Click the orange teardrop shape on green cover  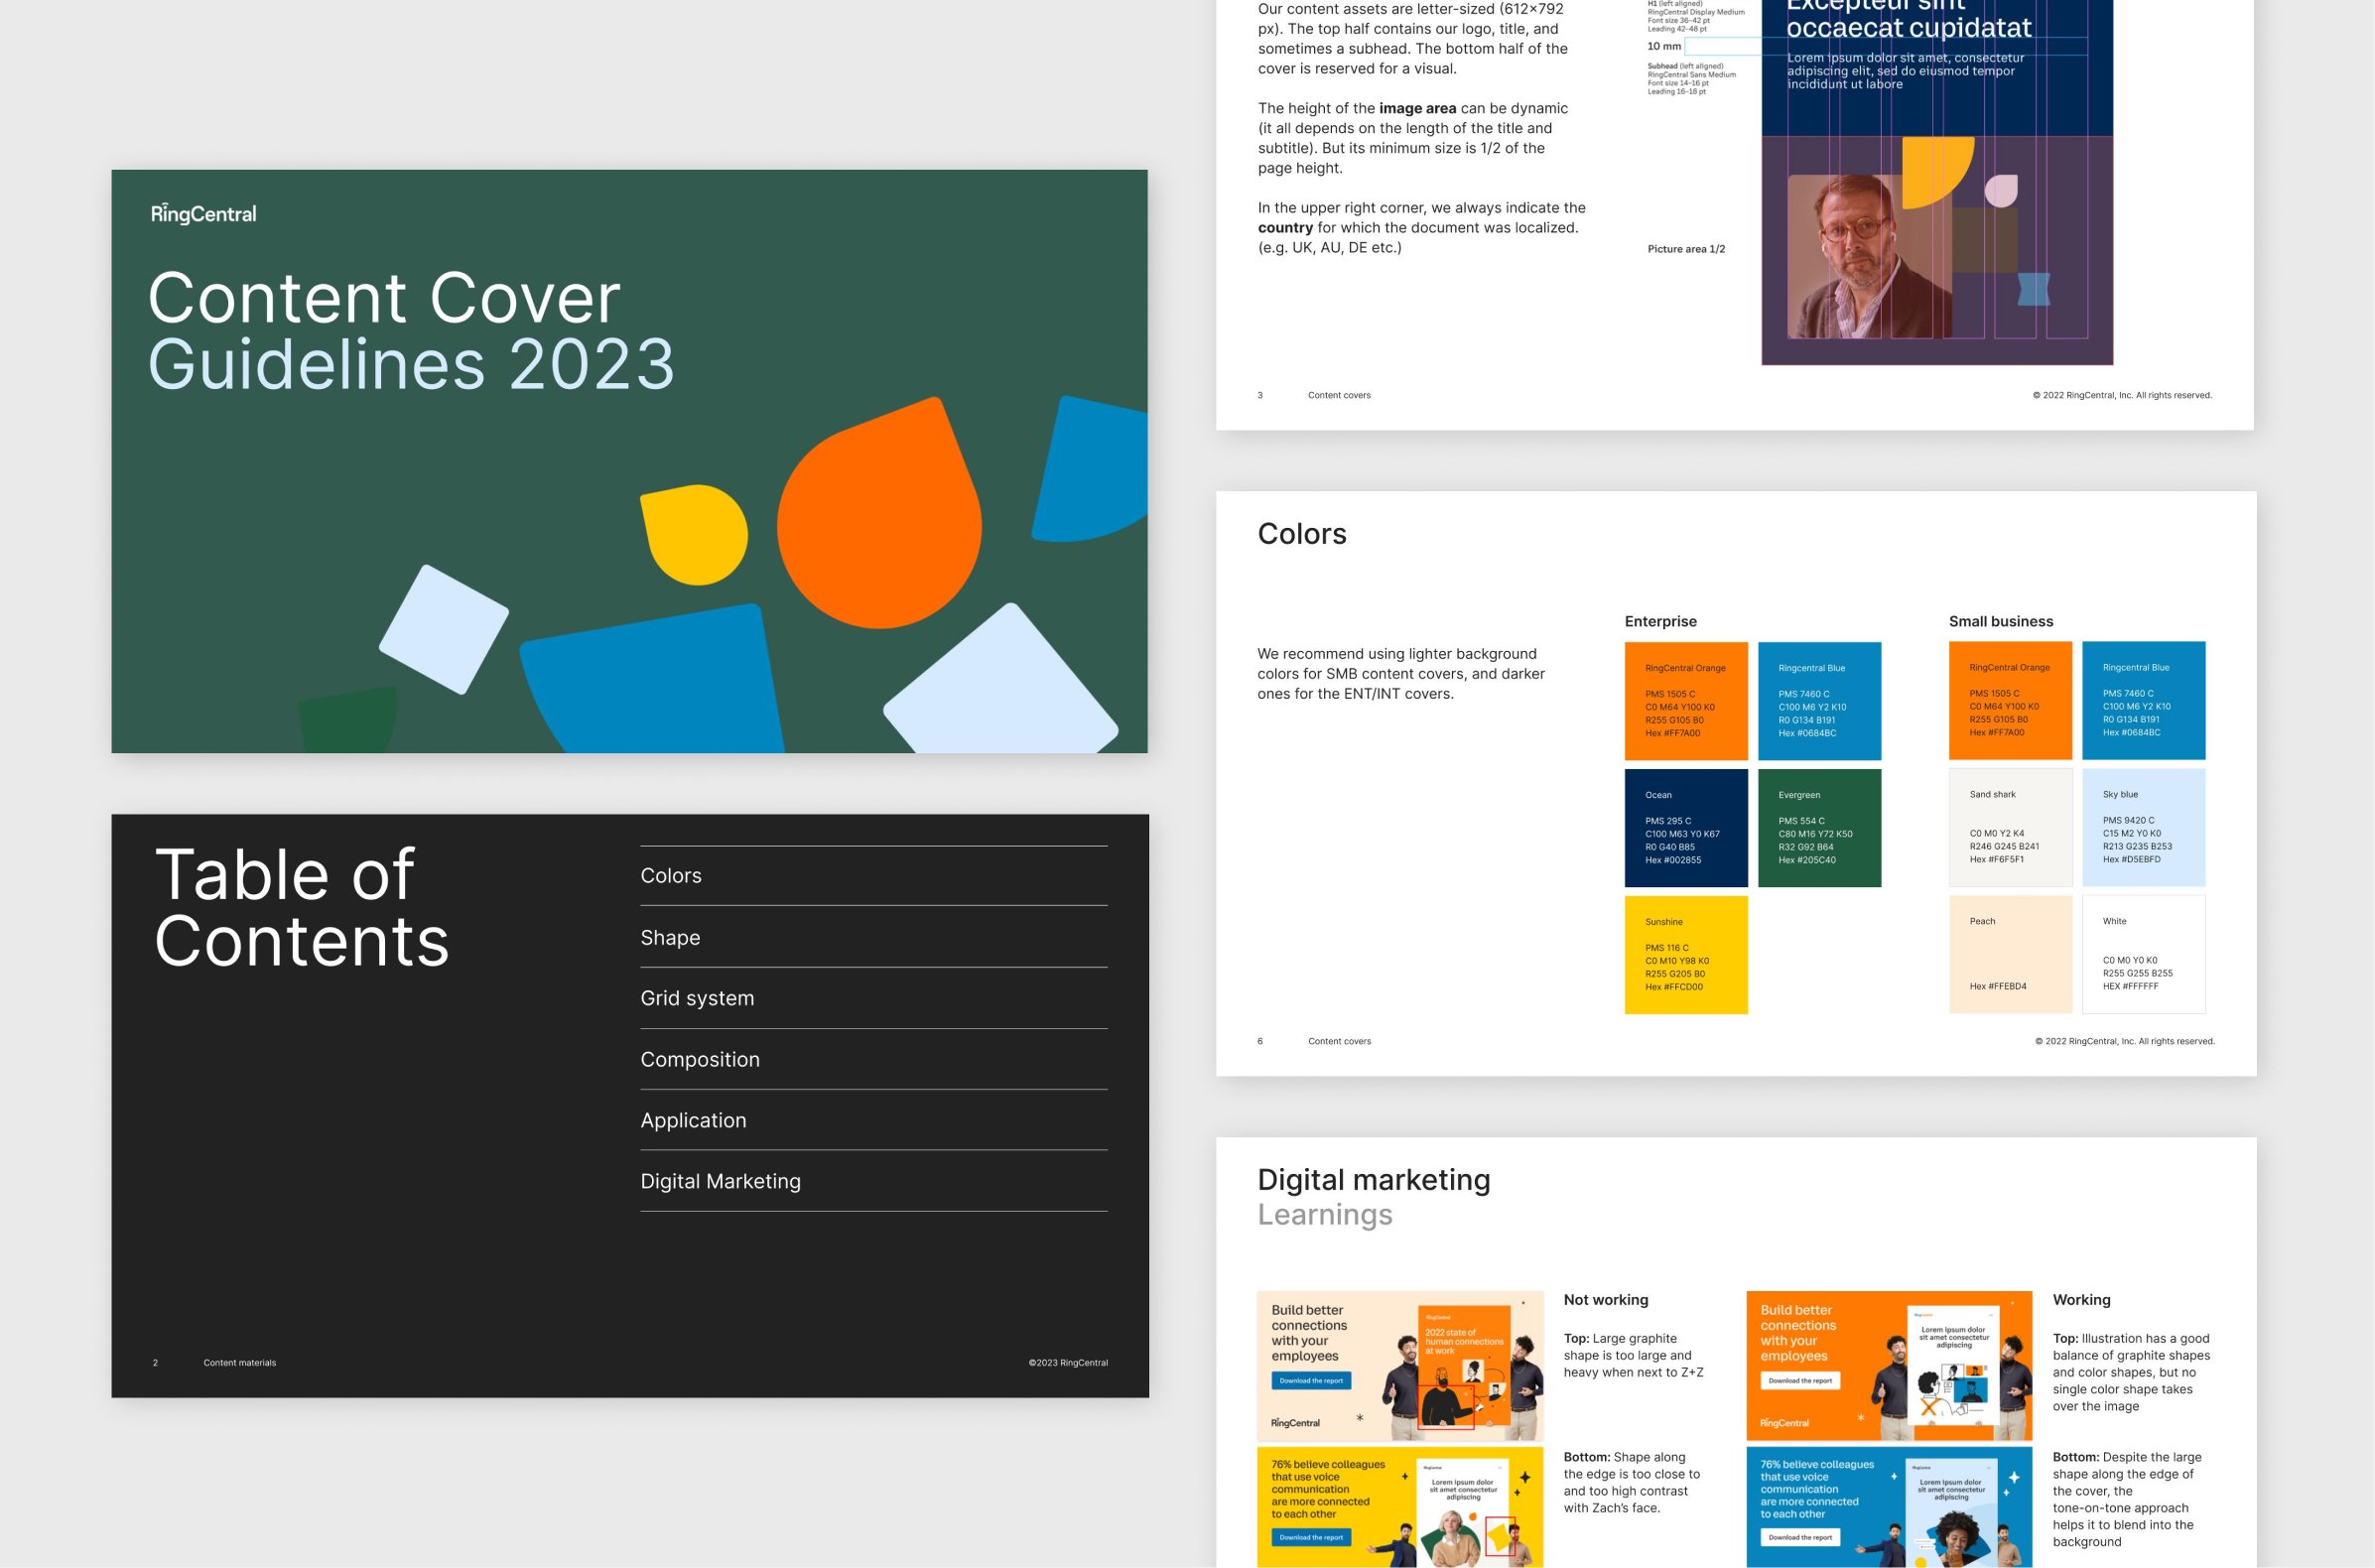click(x=879, y=513)
